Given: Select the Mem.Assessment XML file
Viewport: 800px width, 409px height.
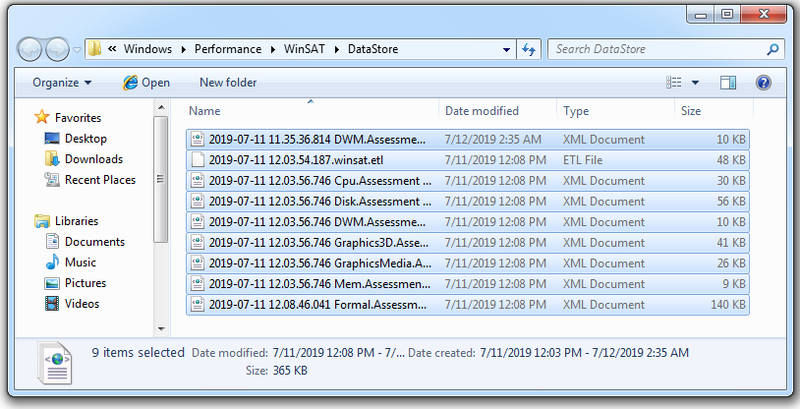Looking at the screenshot, I should point(468,284).
